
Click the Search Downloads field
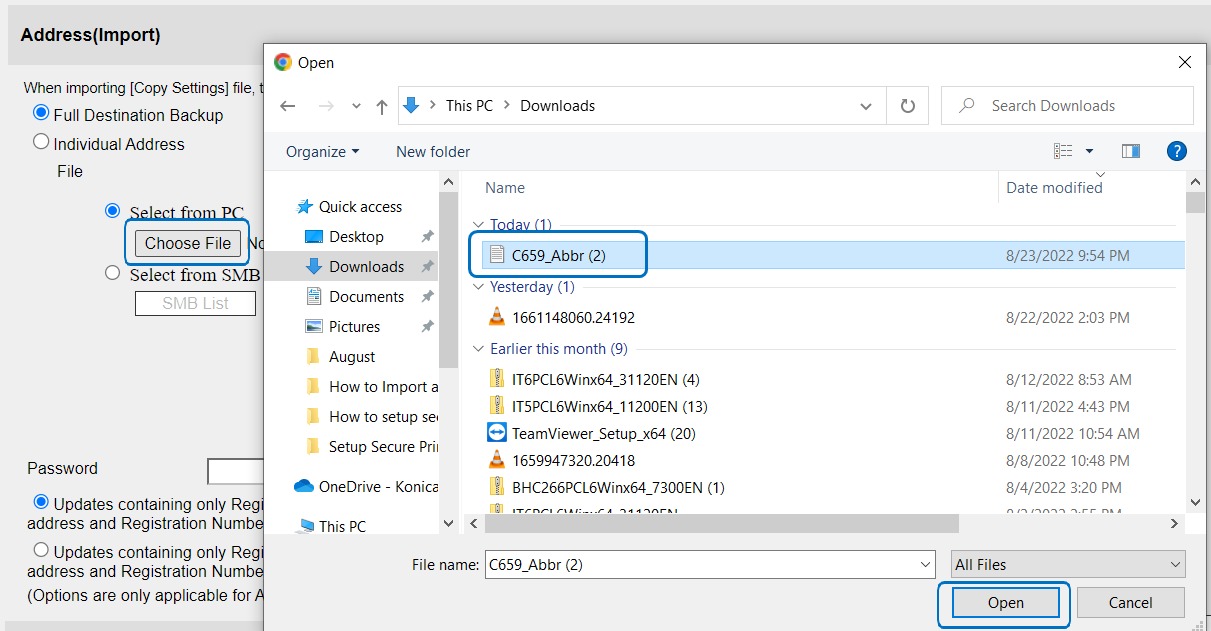click(1068, 106)
